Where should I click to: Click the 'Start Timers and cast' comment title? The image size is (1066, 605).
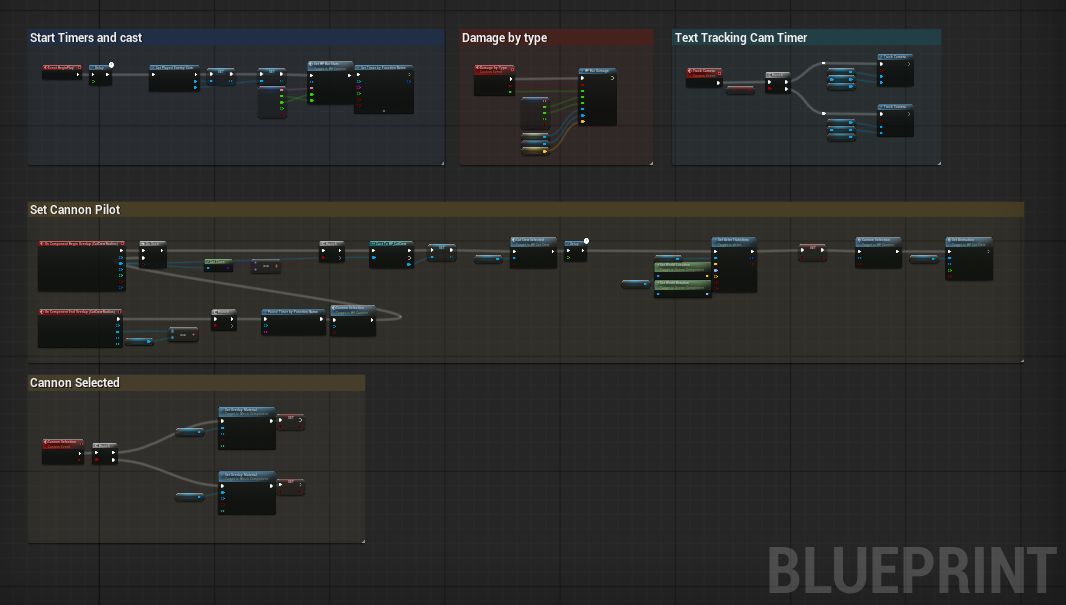(86, 37)
